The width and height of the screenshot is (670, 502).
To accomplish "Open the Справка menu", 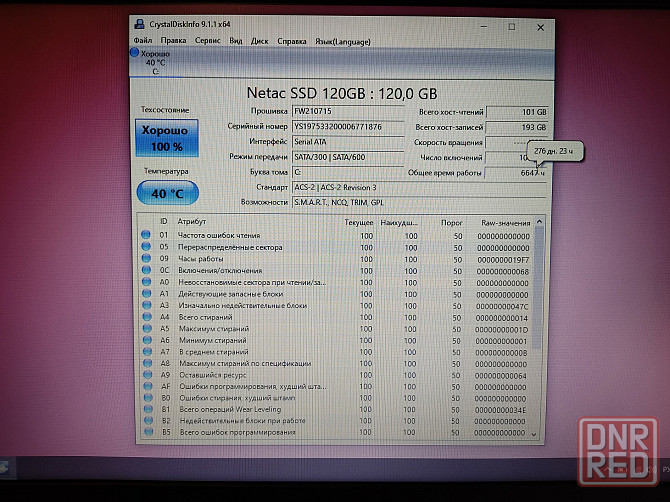I will [x=292, y=41].
